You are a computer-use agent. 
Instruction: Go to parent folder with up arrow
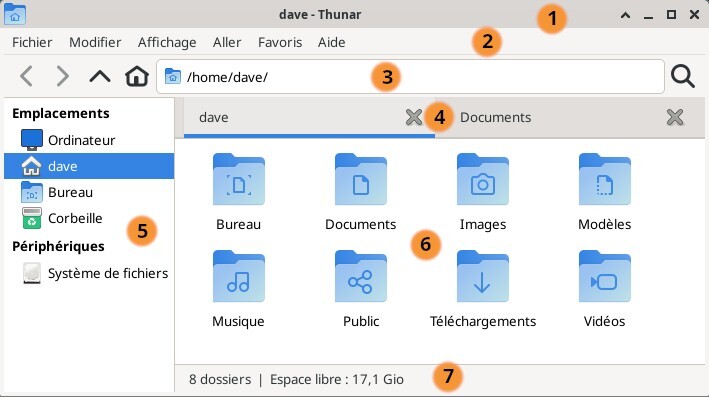(x=100, y=76)
